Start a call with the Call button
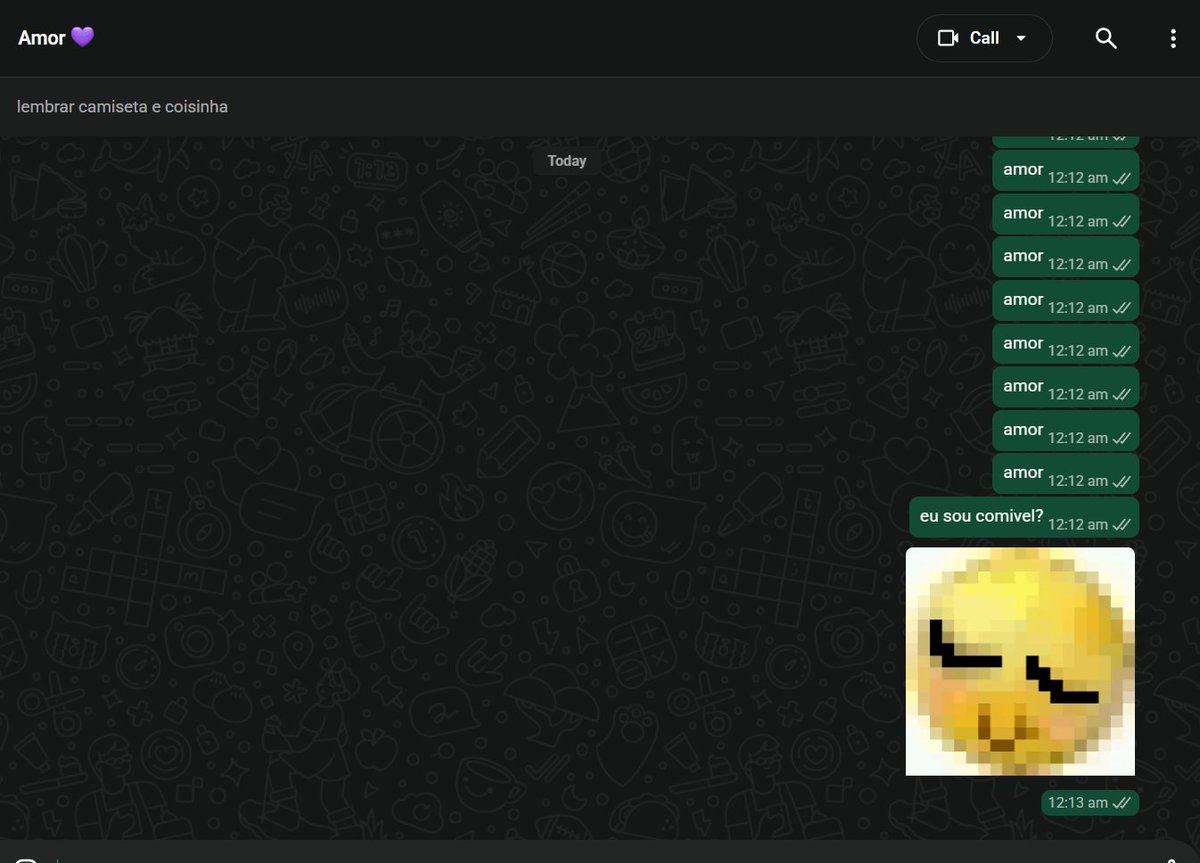1200x863 pixels. tap(984, 38)
